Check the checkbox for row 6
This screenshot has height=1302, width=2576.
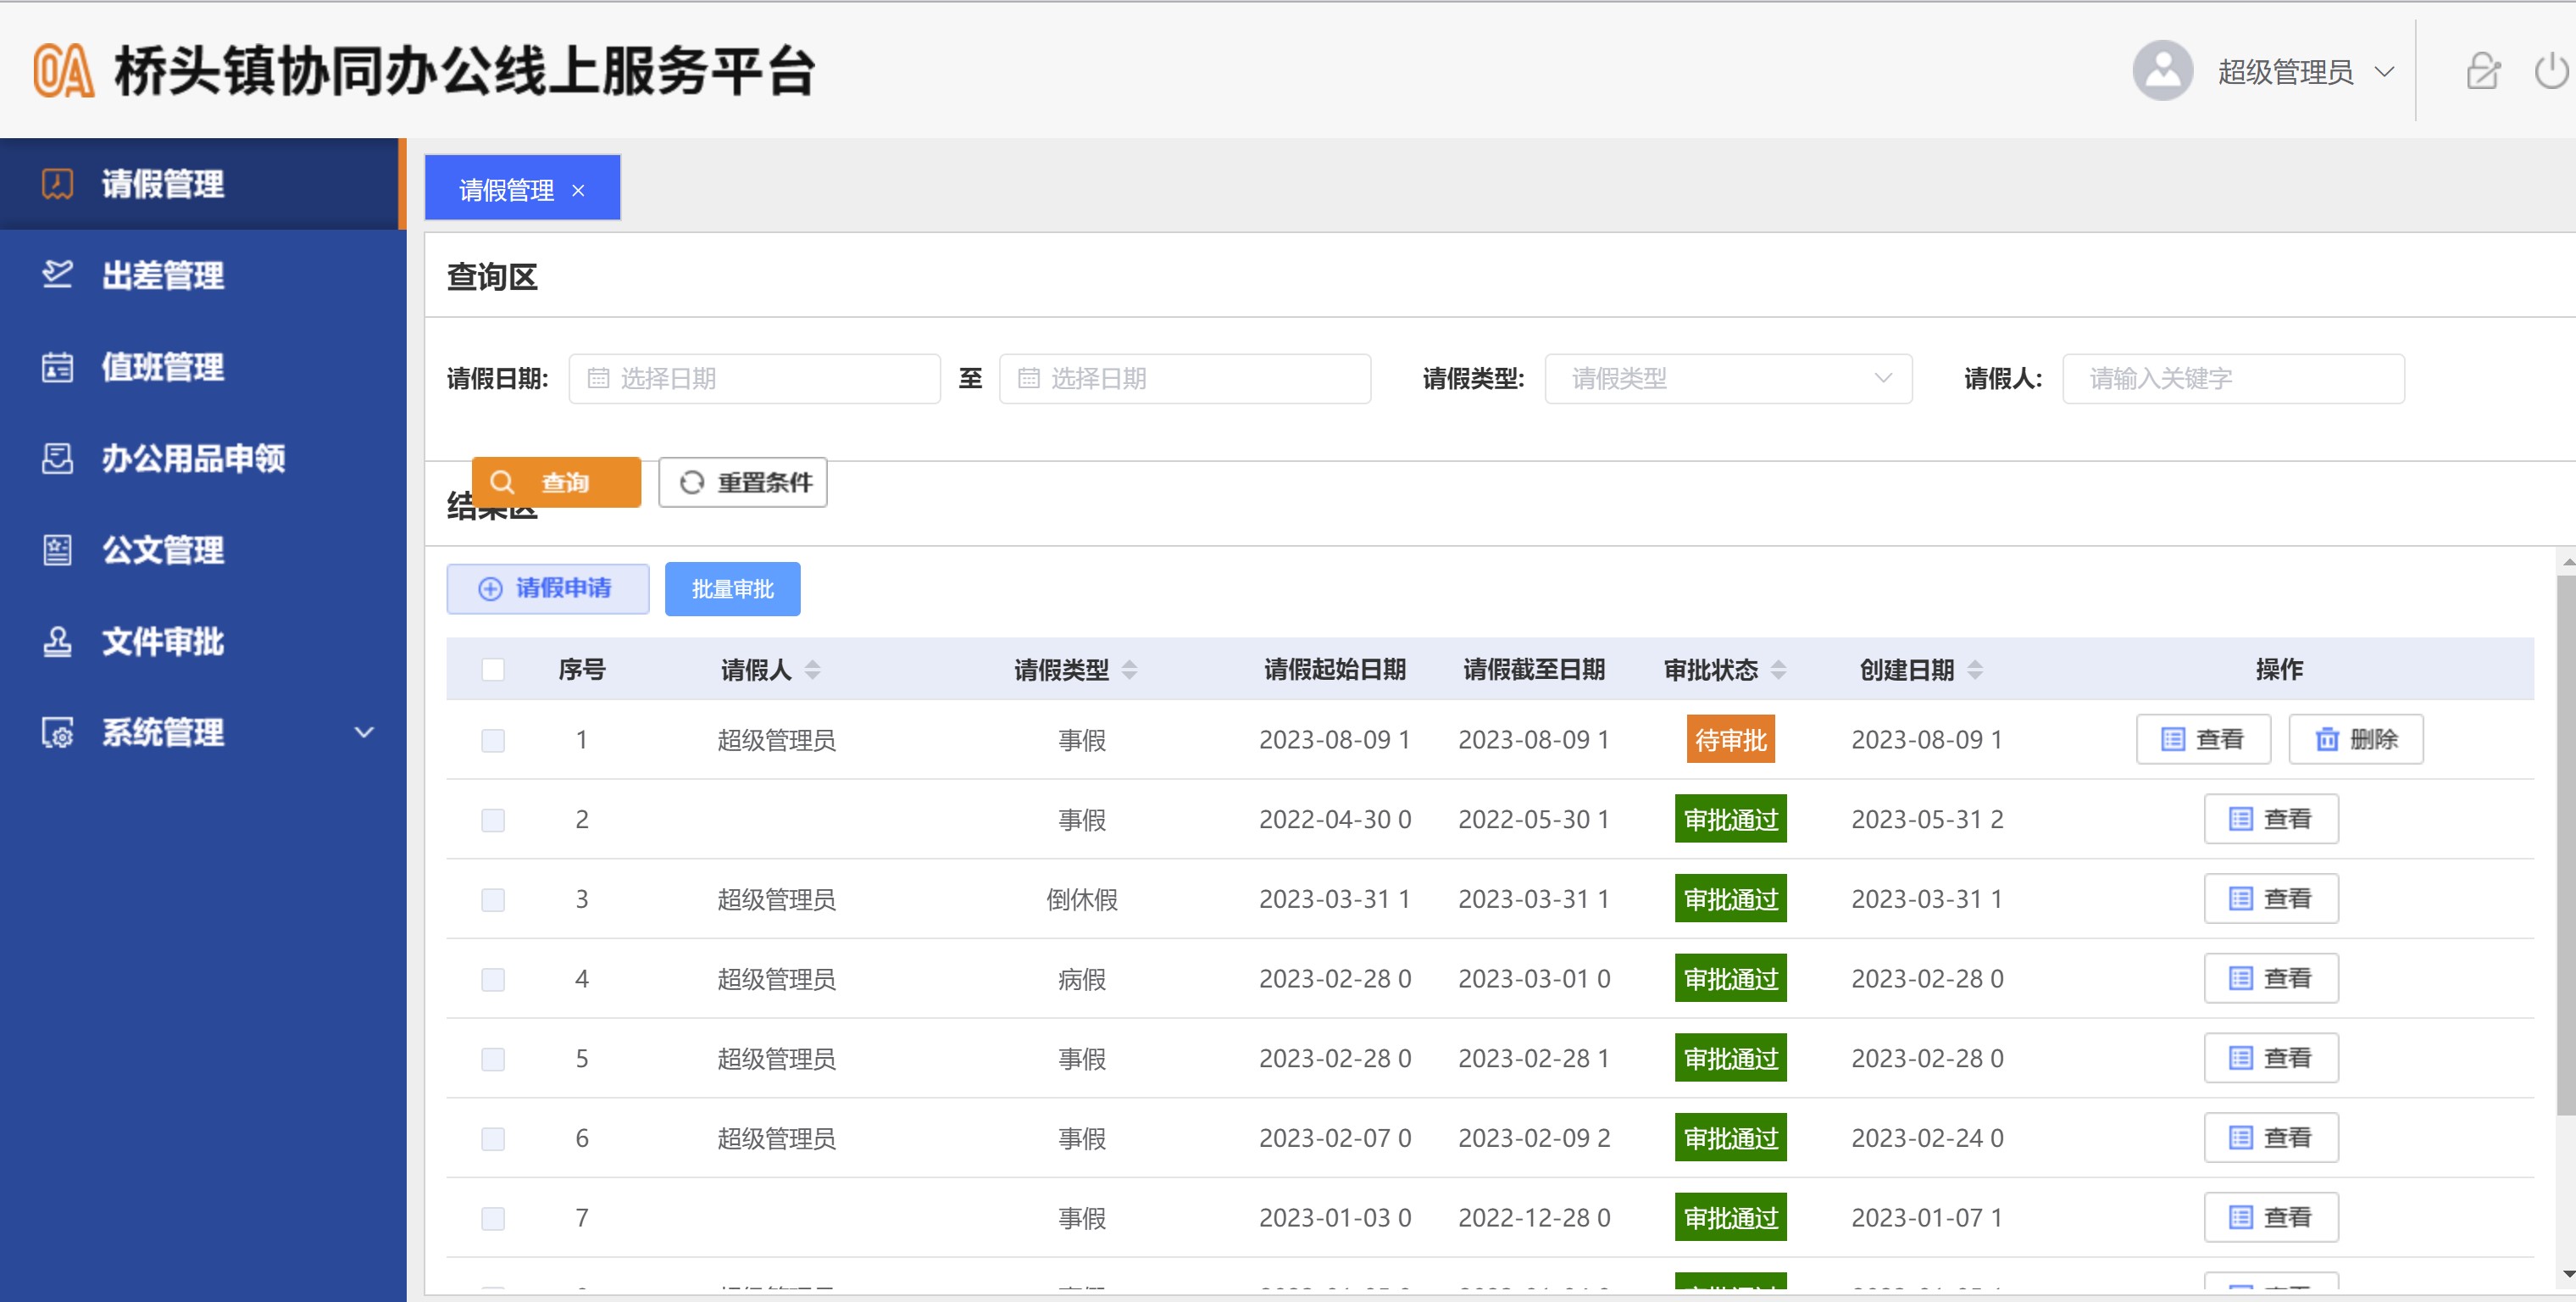493,1139
